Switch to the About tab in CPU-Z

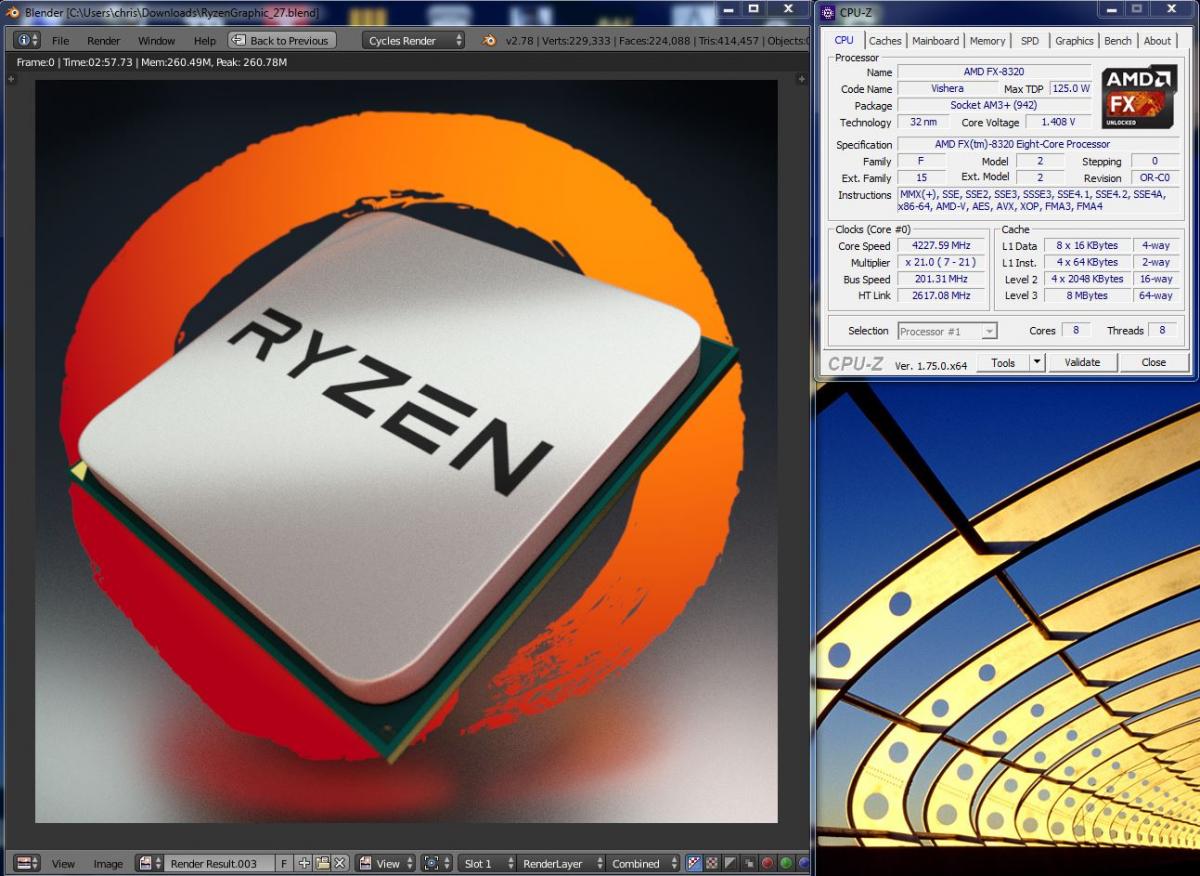(1158, 41)
